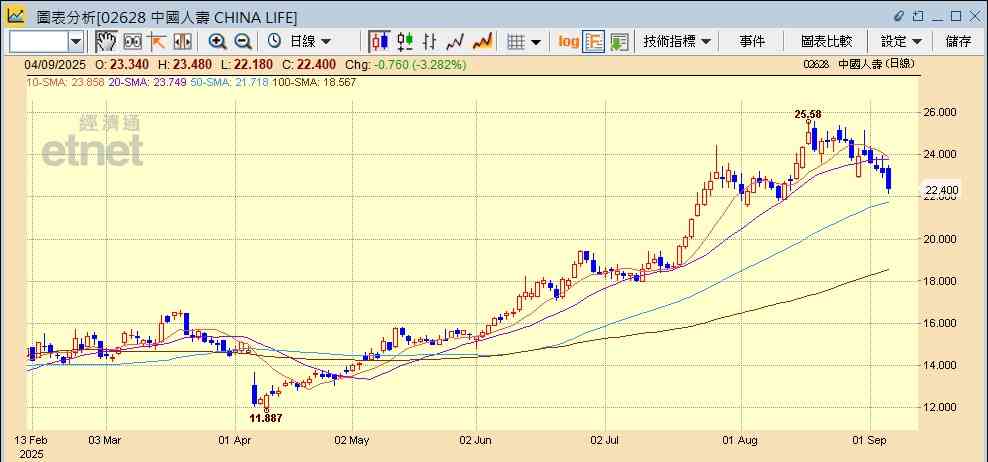
Task: Click the binoculars view icon
Action: coord(132,42)
